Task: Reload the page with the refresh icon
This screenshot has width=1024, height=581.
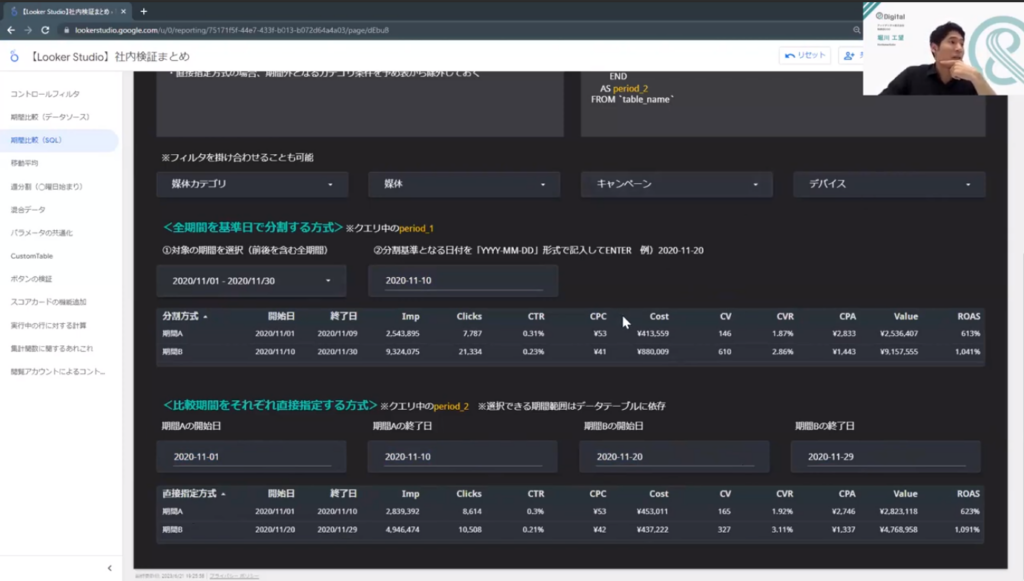Action: [45, 30]
